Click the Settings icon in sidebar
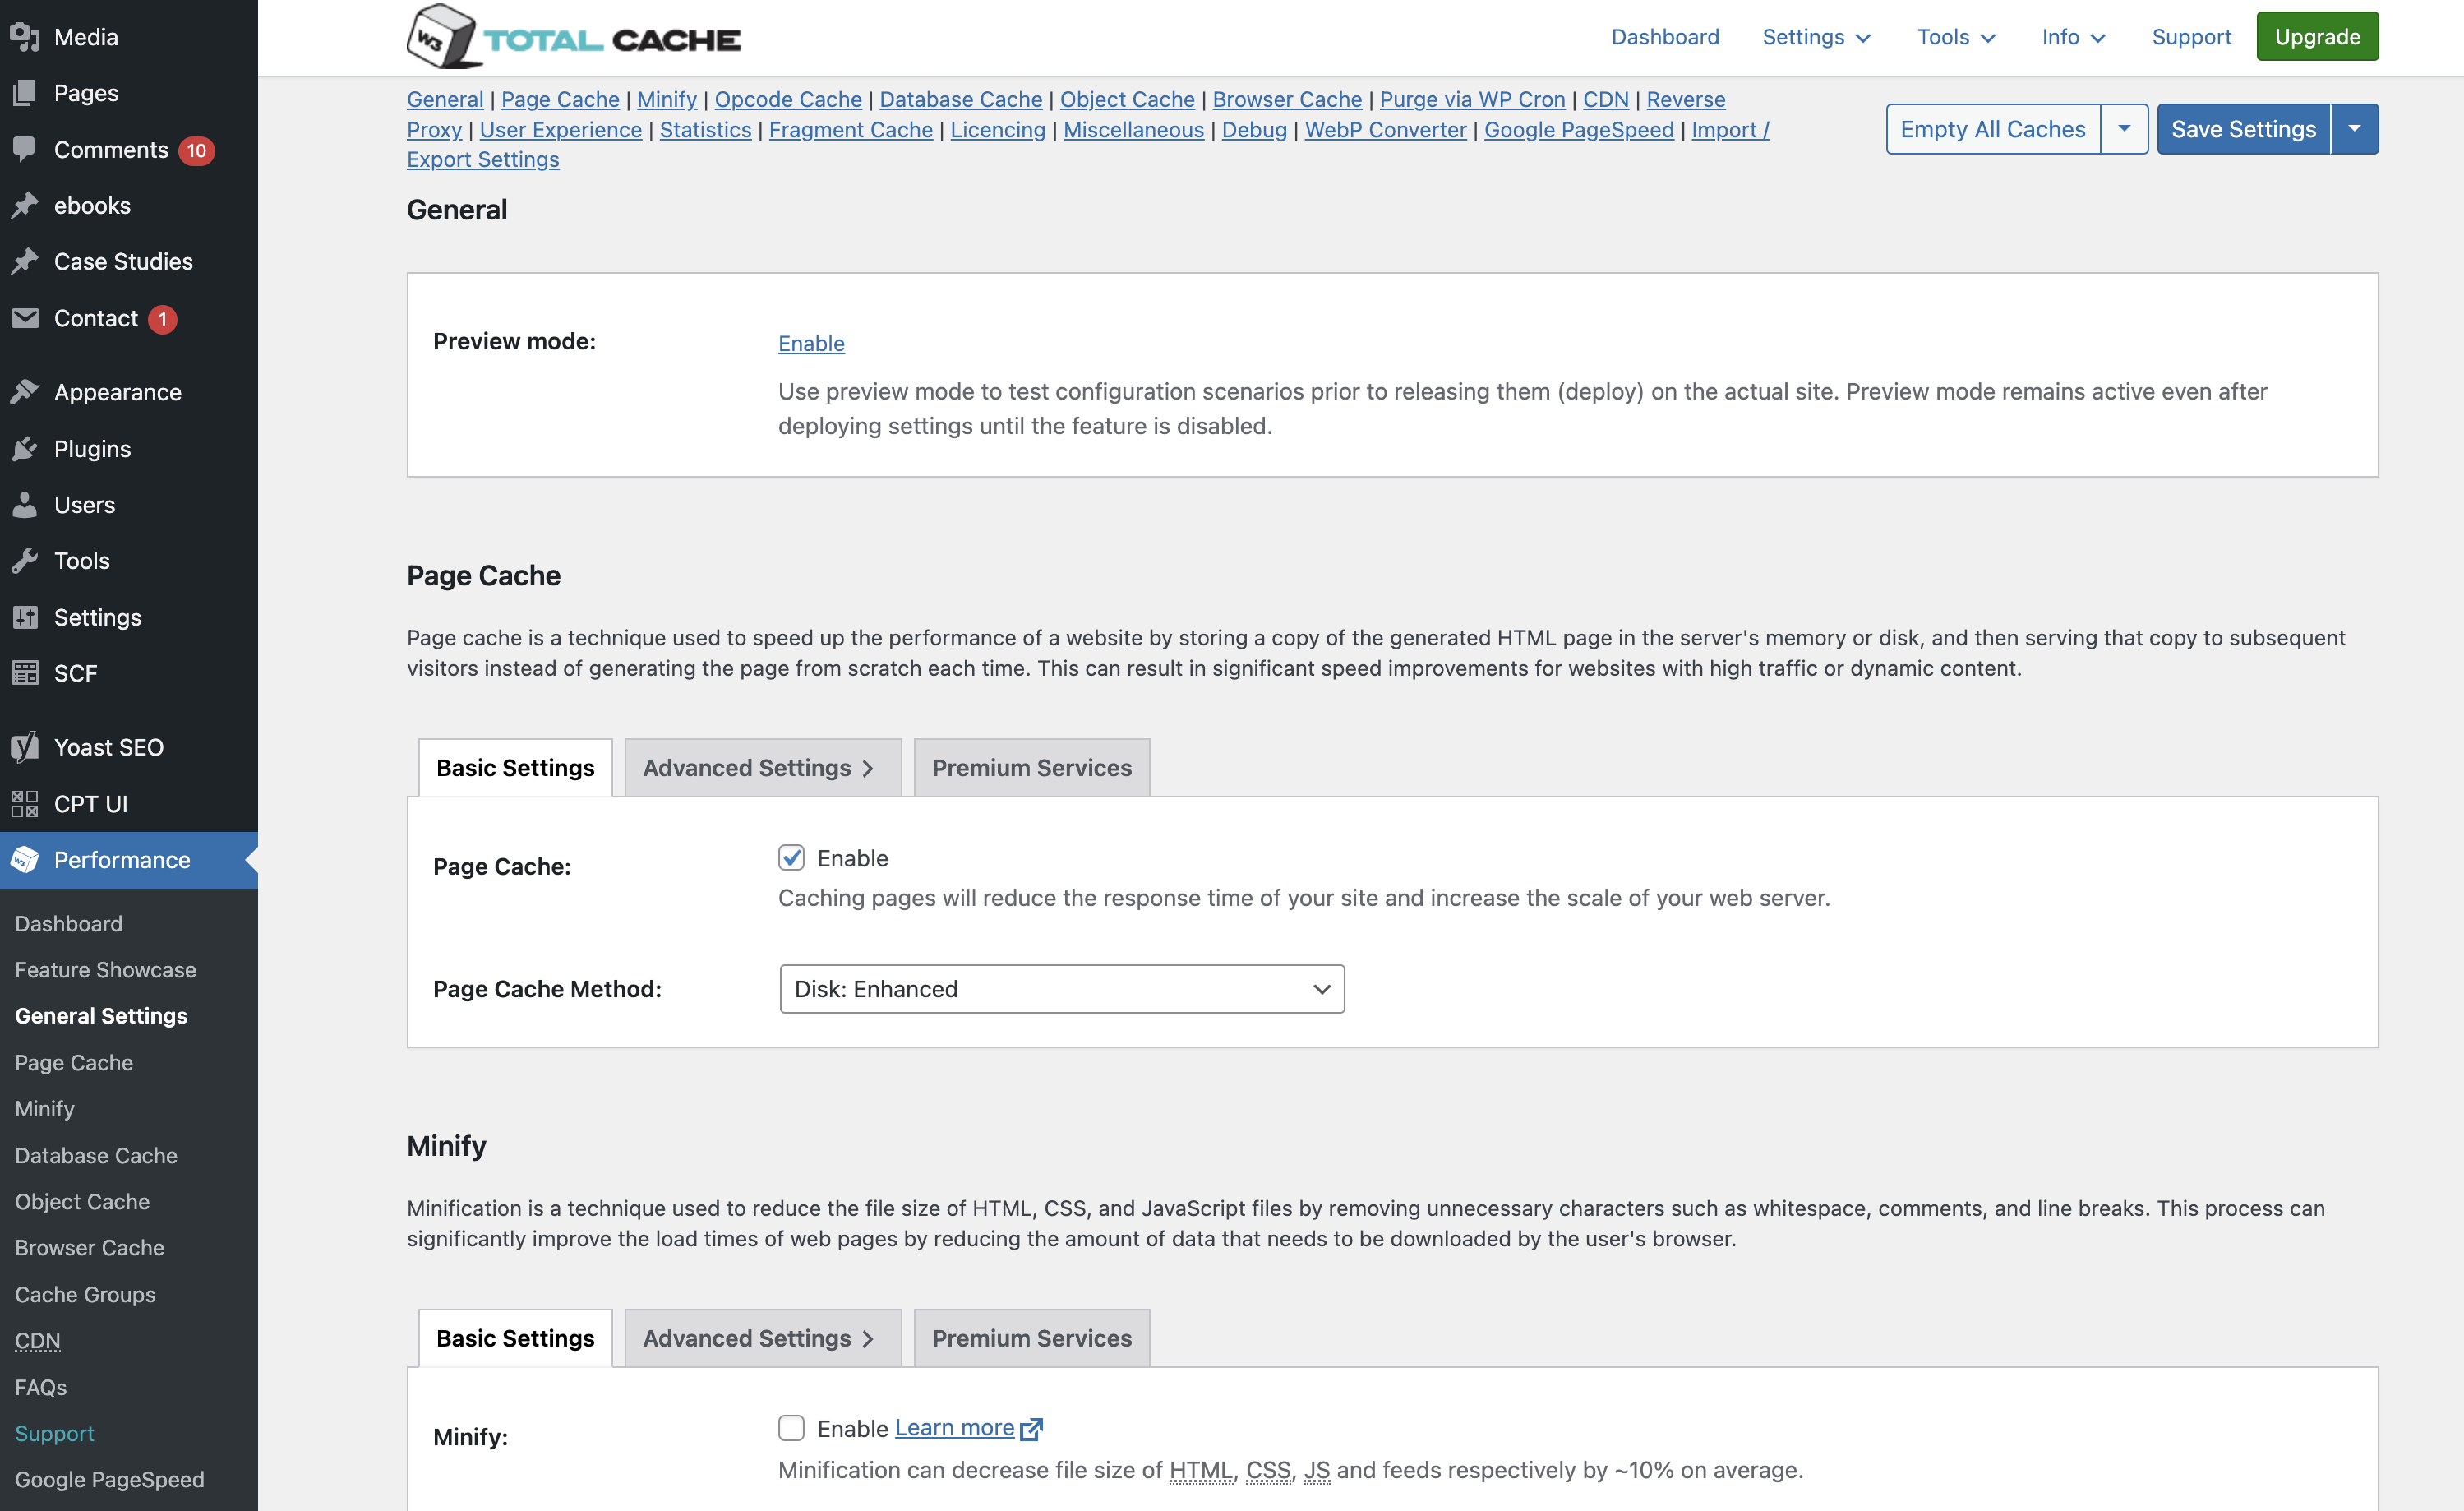Viewport: 2464px width, 1511px height. tap(25, 617)
